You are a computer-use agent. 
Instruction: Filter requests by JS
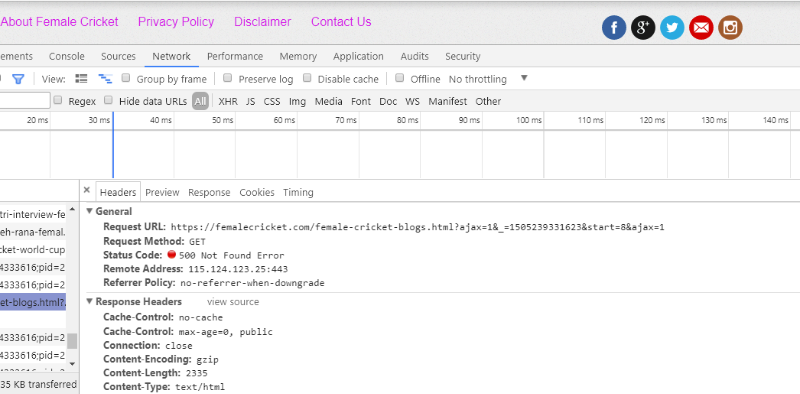click(x=251, y=101)
